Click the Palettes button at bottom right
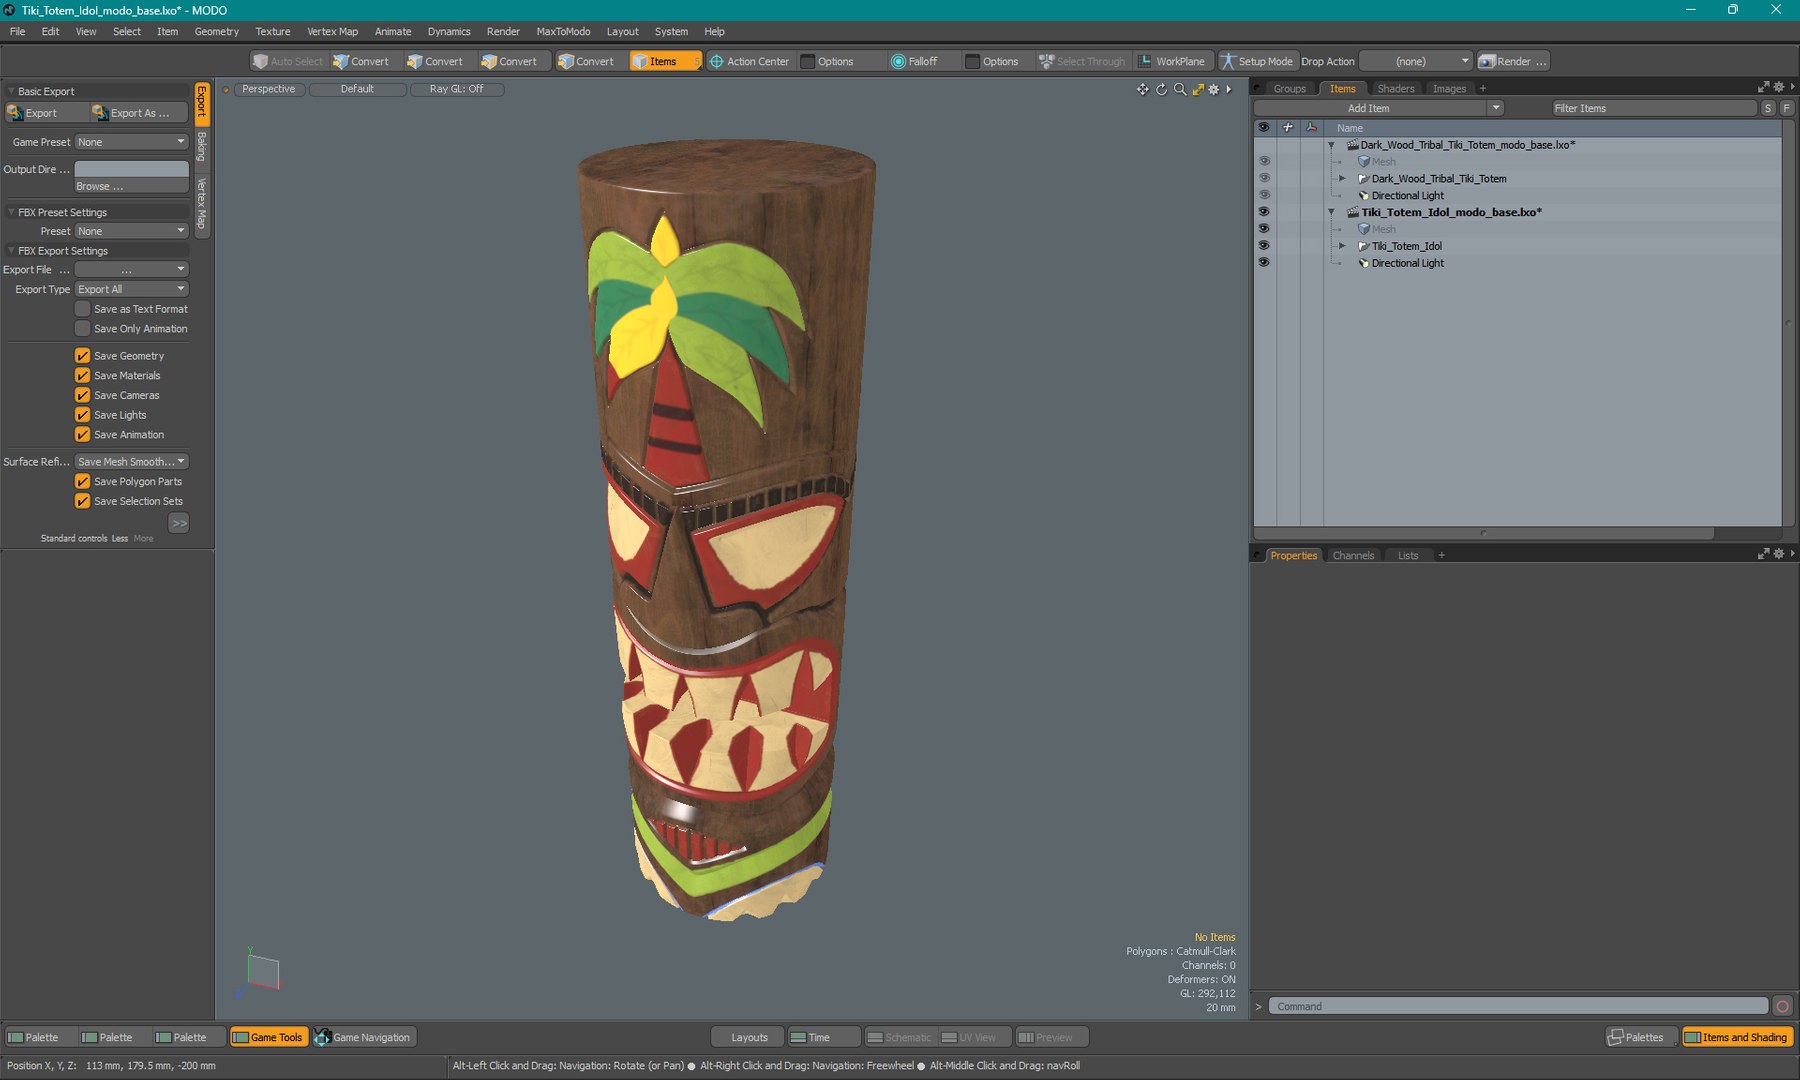 1641,1037
